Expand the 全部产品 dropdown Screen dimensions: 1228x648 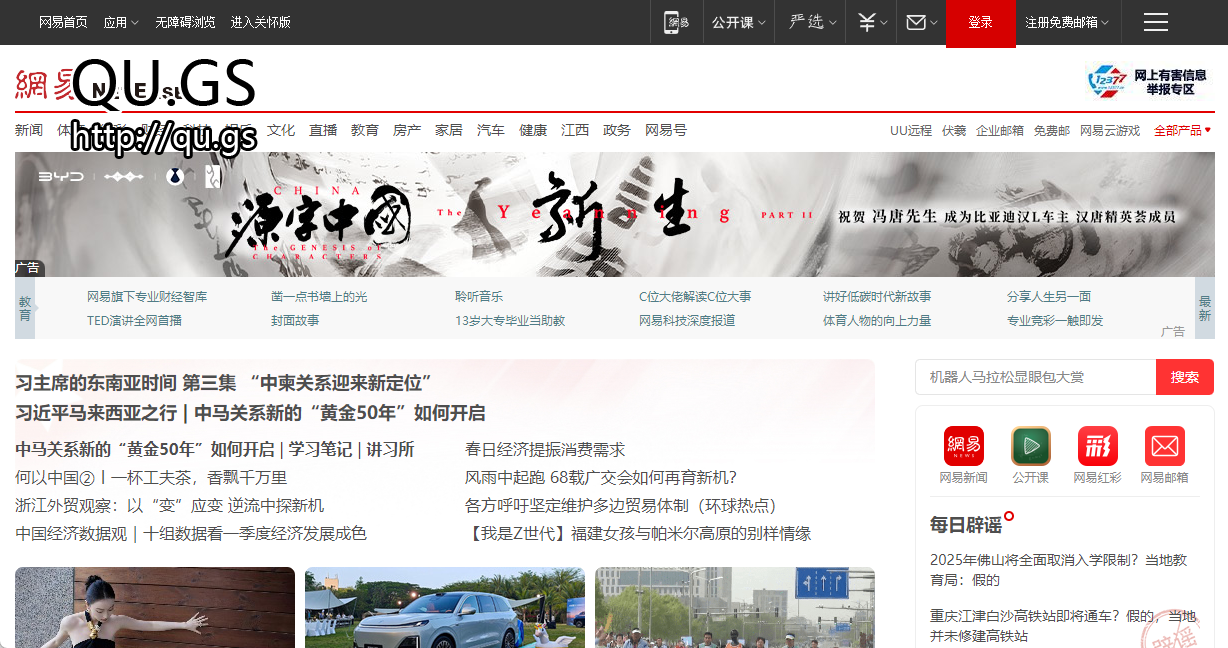coord(1183,130)
